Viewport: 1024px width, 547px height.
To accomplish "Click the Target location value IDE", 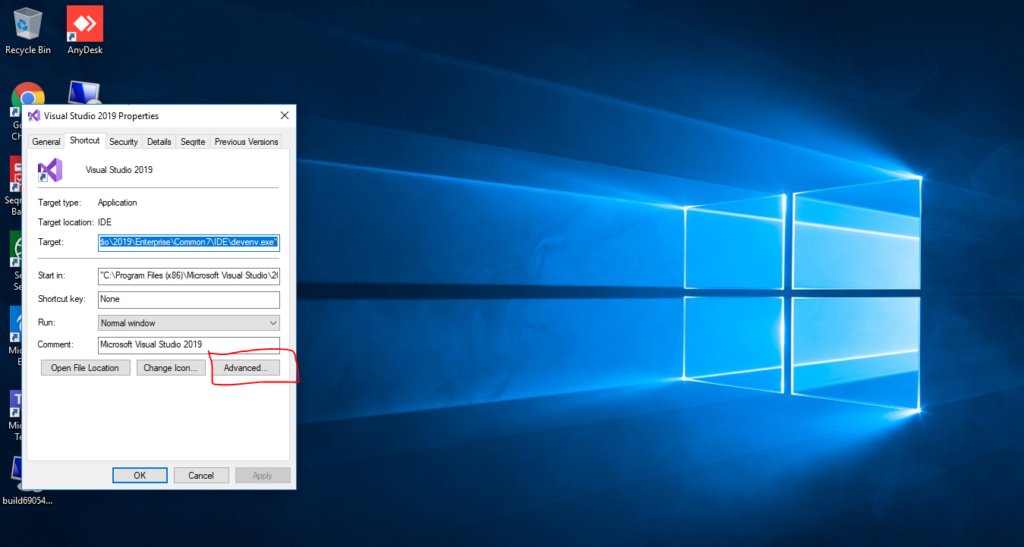I will click(x=104, y=223).
